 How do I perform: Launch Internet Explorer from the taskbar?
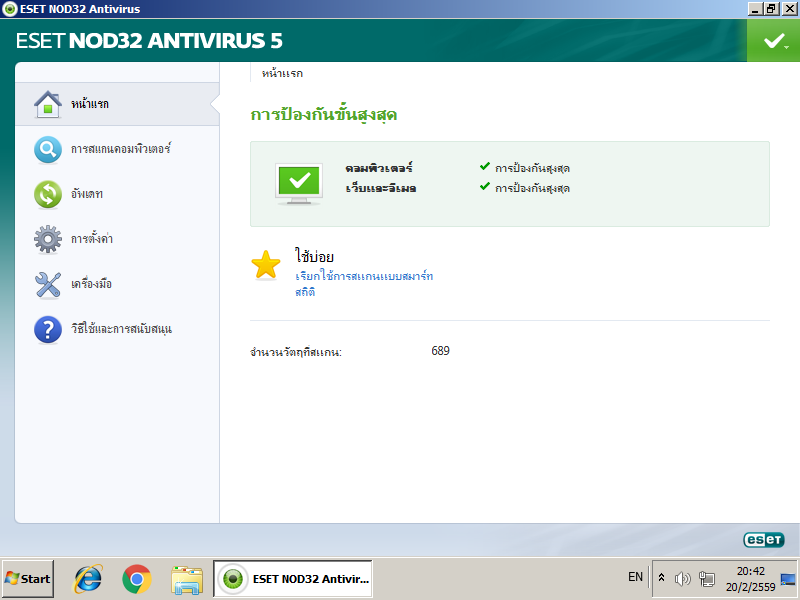point(88,579)
